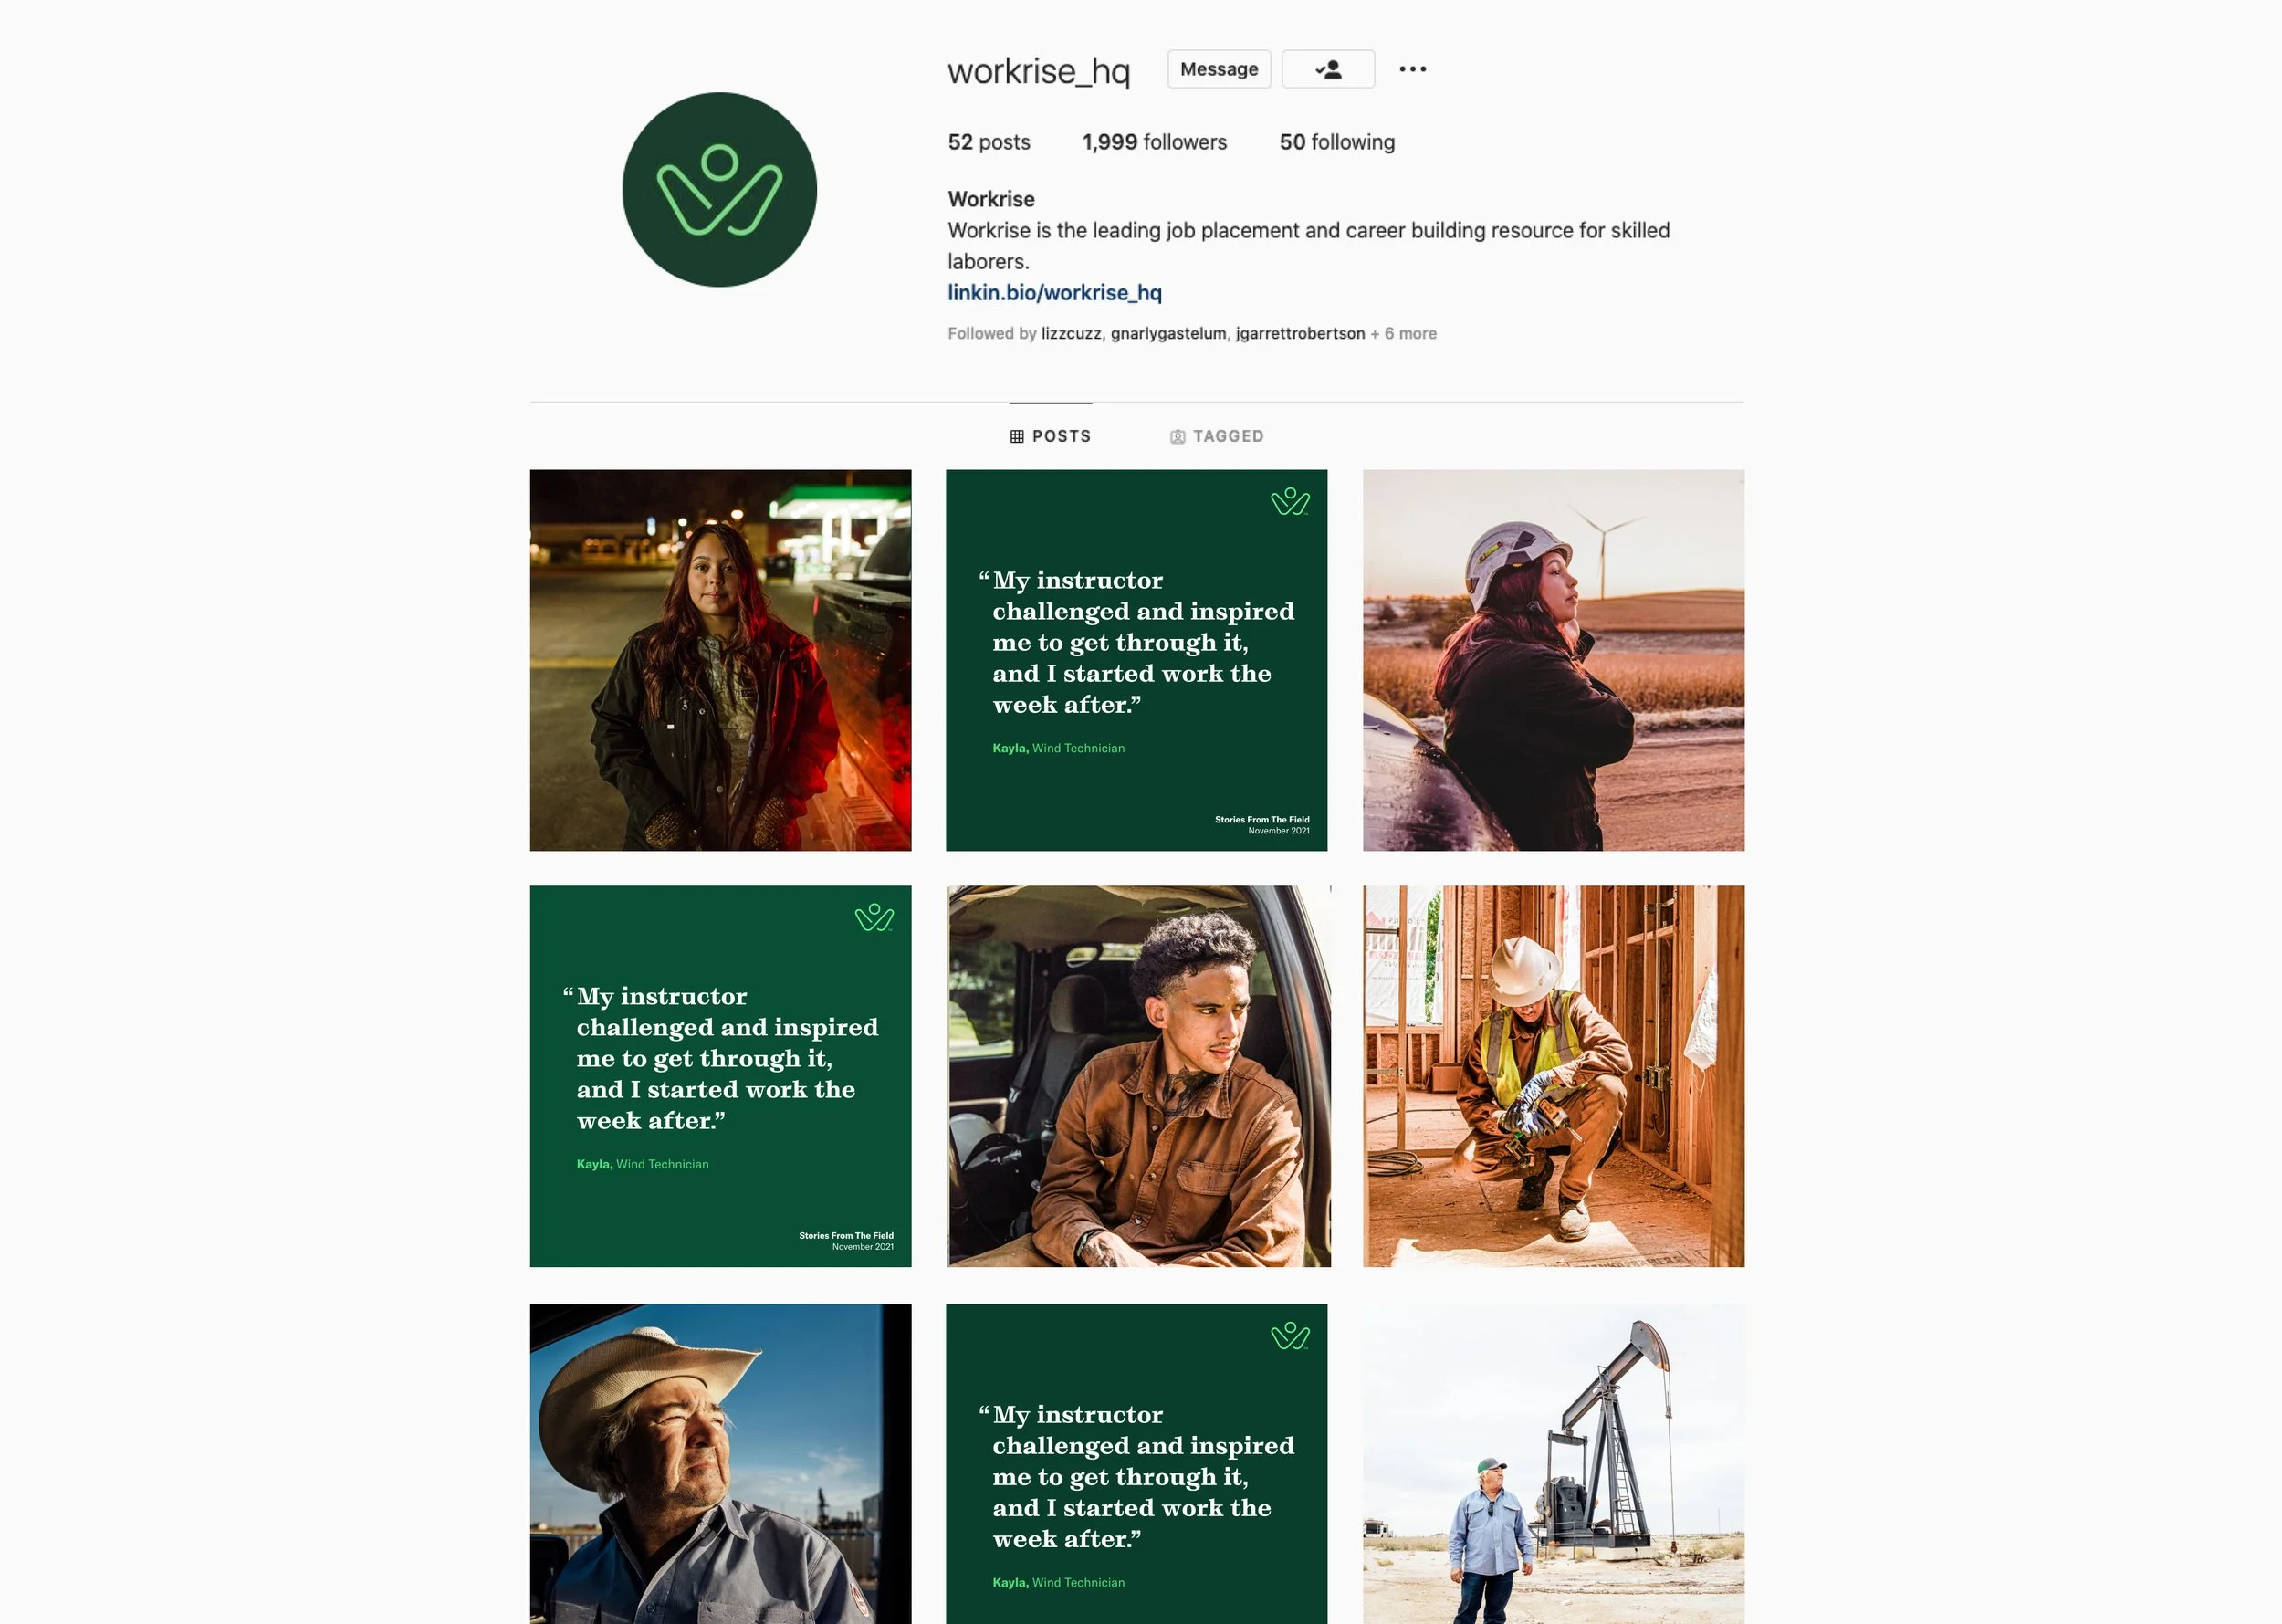Open the man in truck photo post
2282x1624 pixels.
[x=1138, y=1076]
